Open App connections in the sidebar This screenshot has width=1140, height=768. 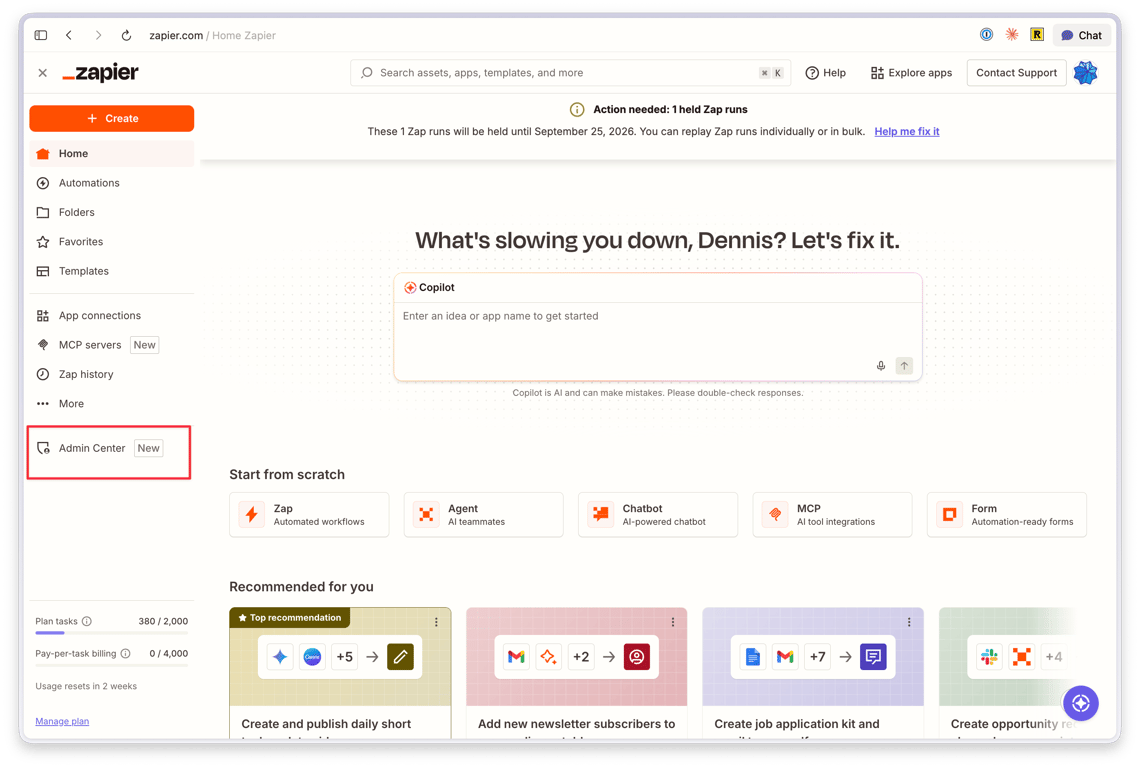point(112,316)
